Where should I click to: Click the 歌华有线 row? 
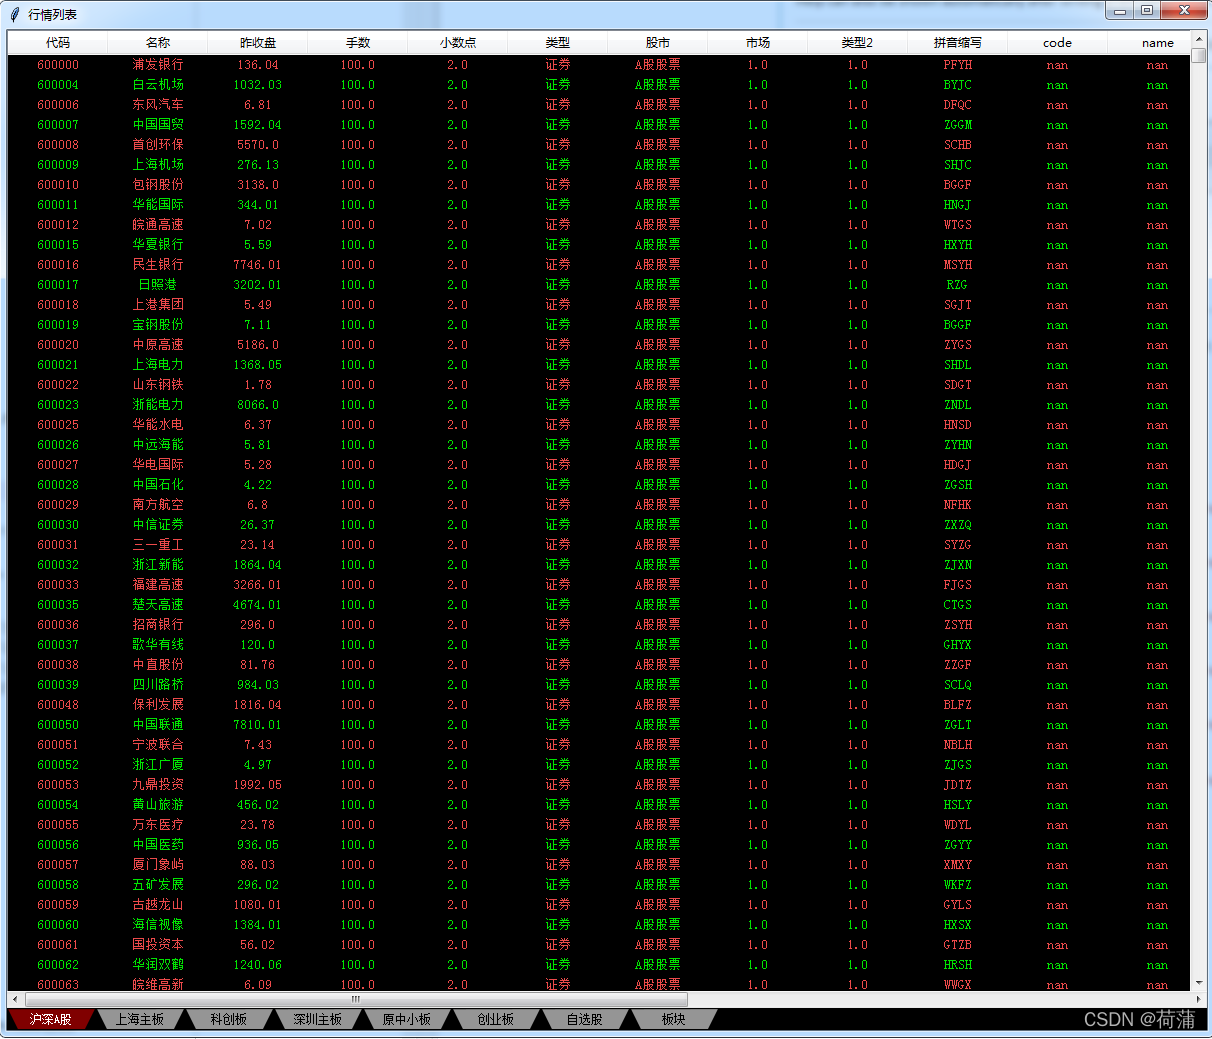coord(599,645)
